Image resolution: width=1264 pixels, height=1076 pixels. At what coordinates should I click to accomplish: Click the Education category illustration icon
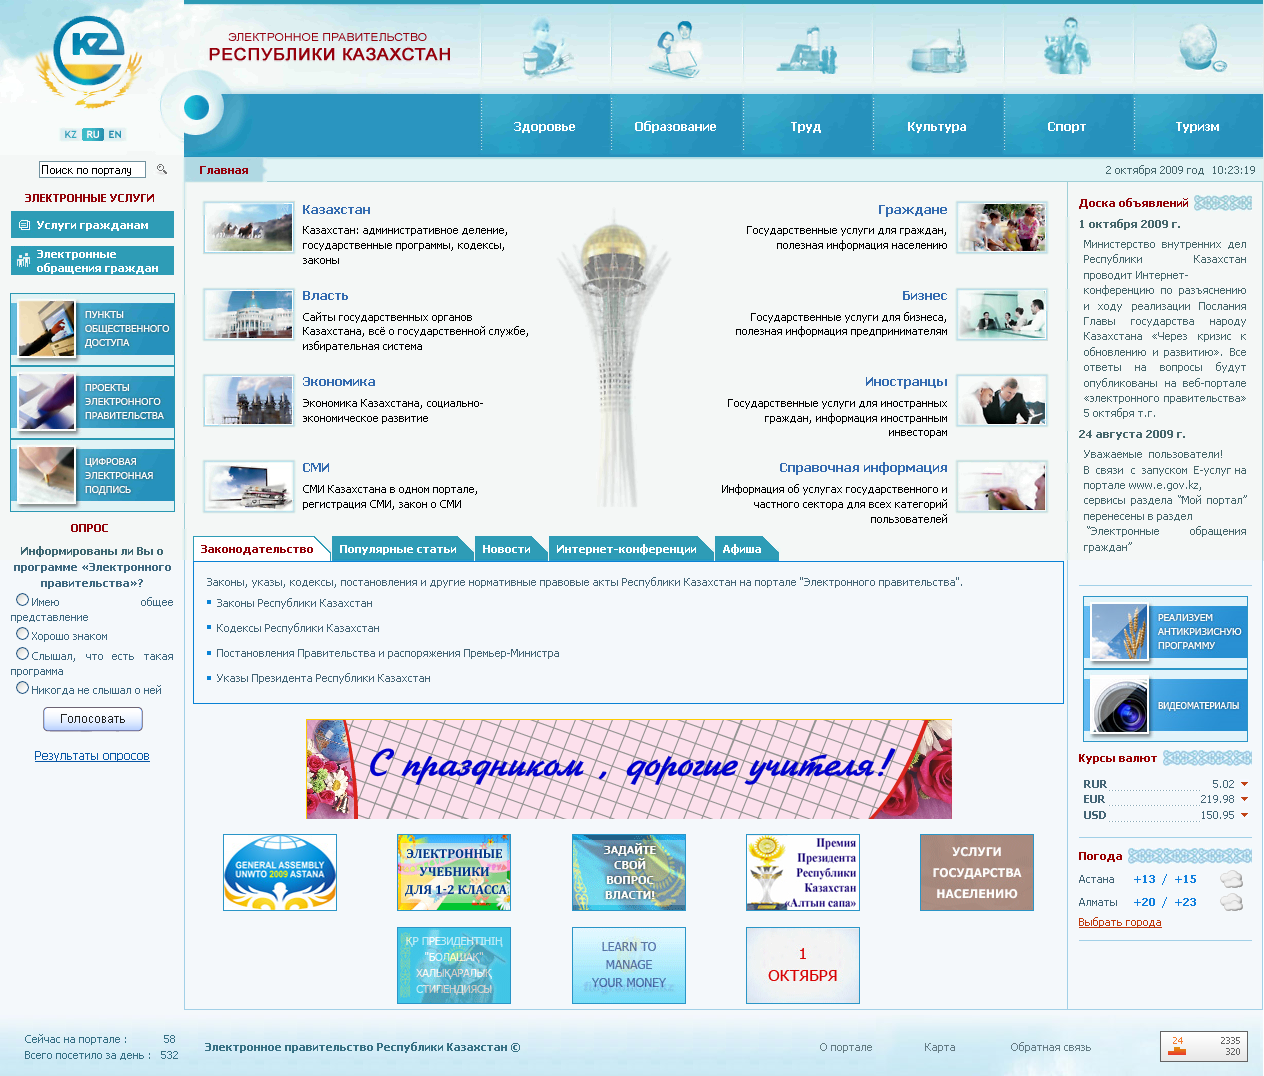coord(676,48)
